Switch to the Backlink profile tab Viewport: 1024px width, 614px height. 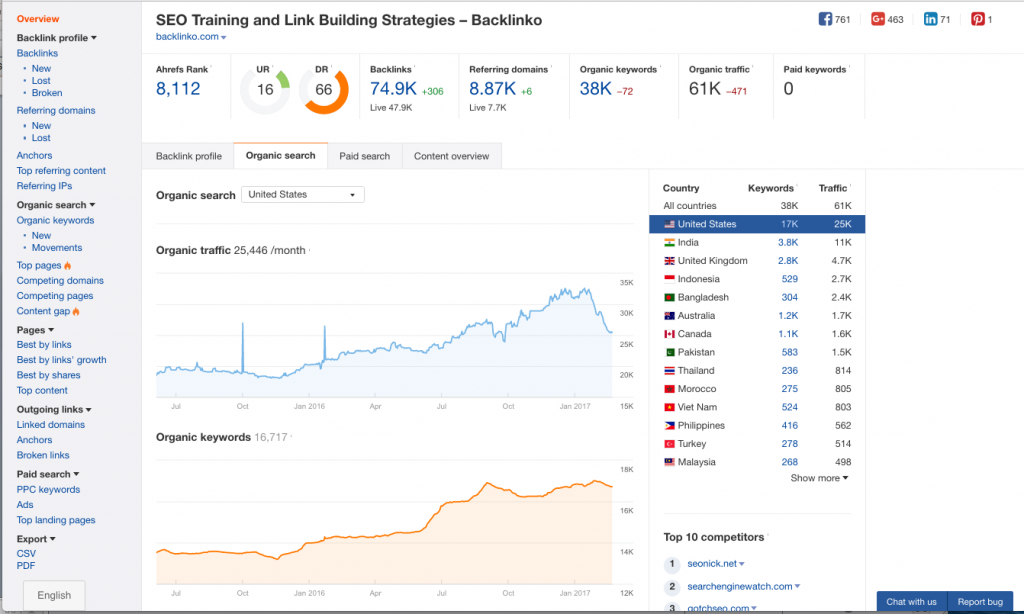(x=188, y=156)
